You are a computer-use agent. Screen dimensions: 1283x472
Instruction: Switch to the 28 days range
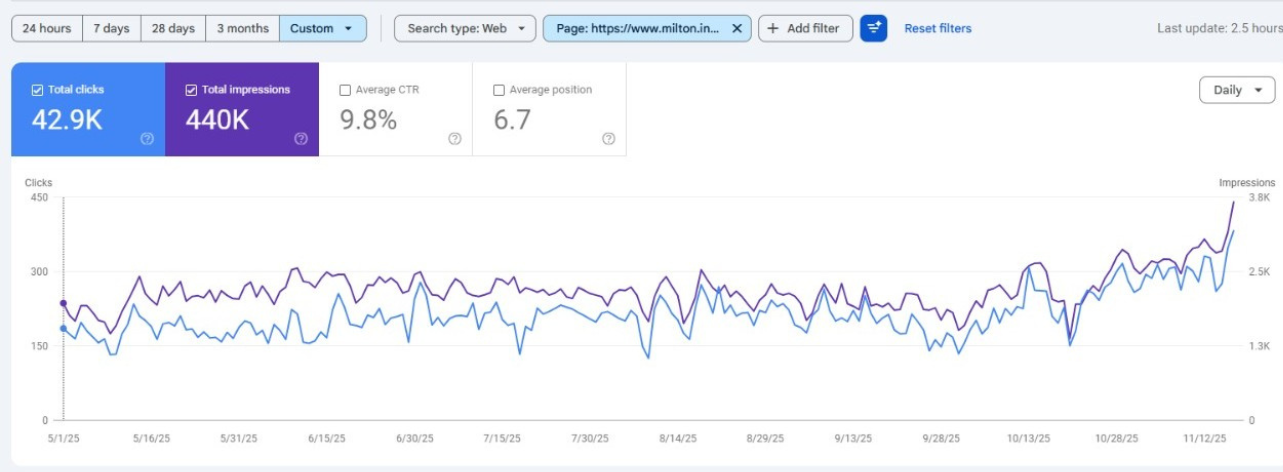click(x=173, y=28)
